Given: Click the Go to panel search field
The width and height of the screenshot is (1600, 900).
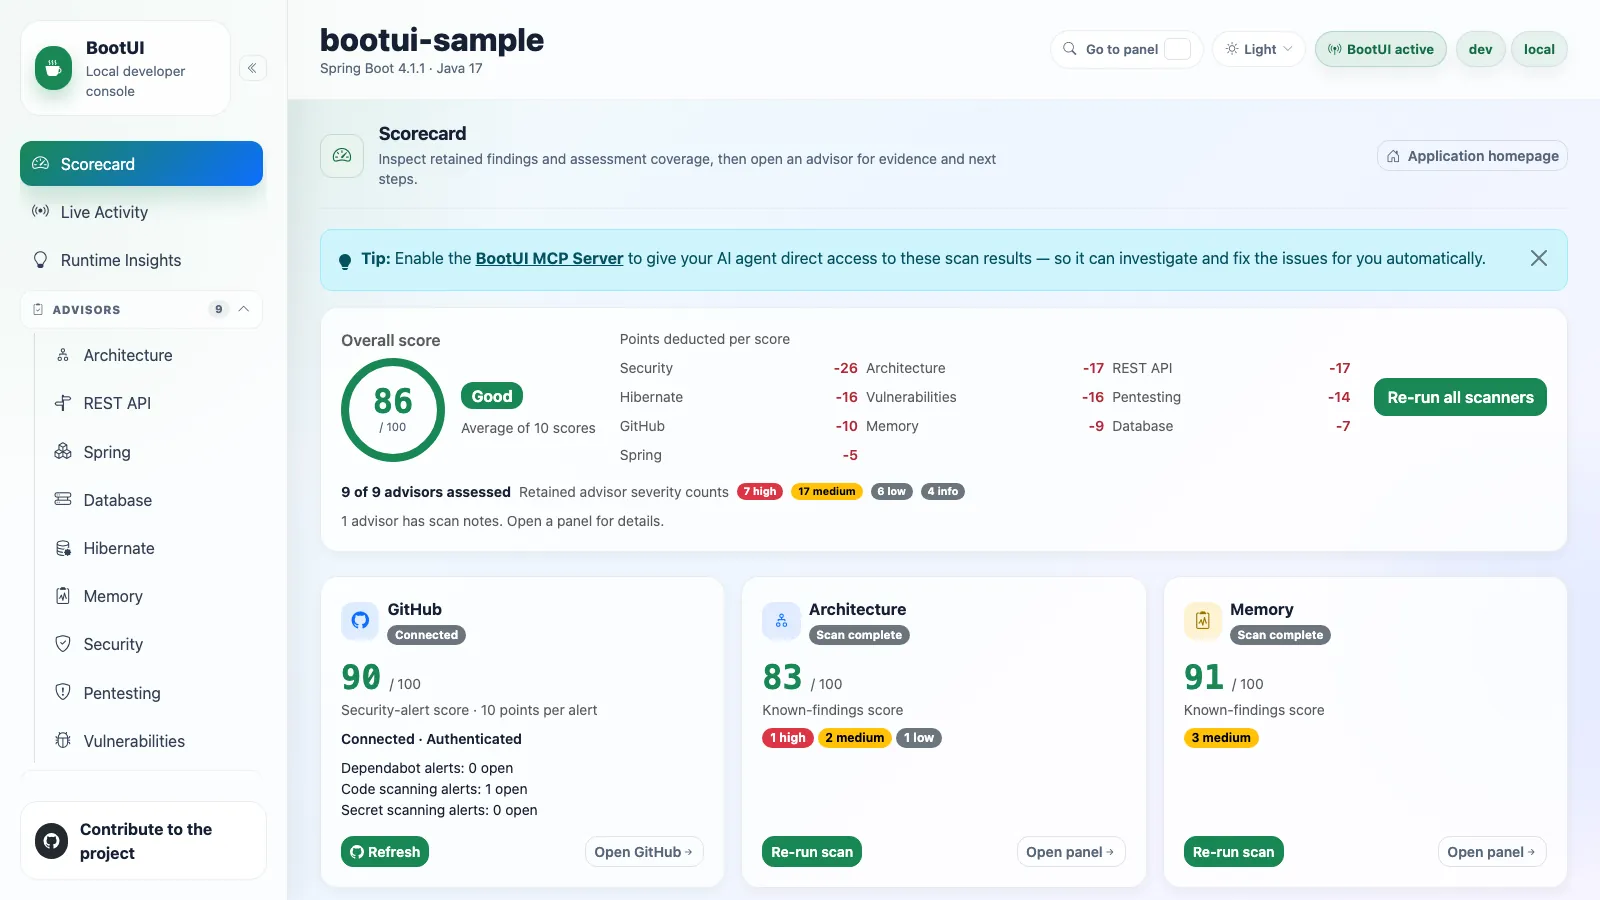Looking at the screenshot, I should [1127, 49].
